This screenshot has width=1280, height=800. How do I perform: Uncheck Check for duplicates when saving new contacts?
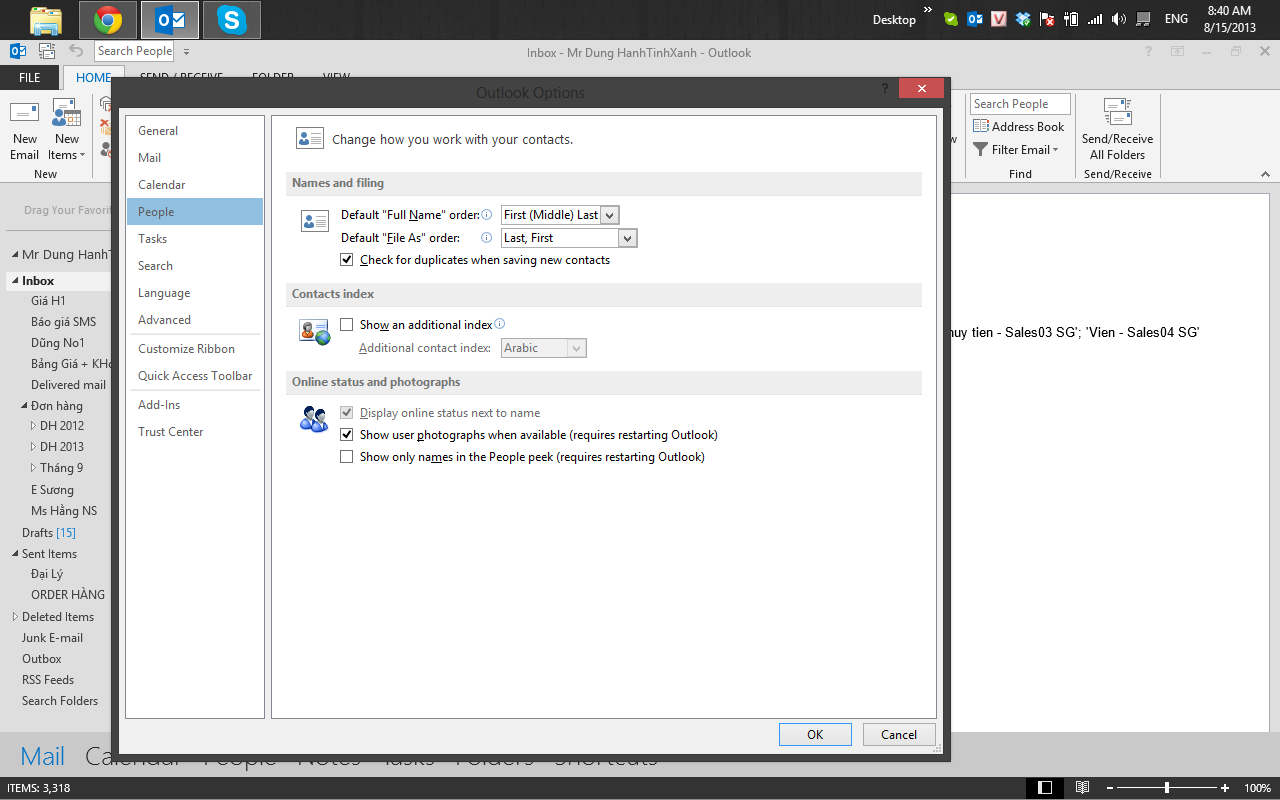click(347, 259)
